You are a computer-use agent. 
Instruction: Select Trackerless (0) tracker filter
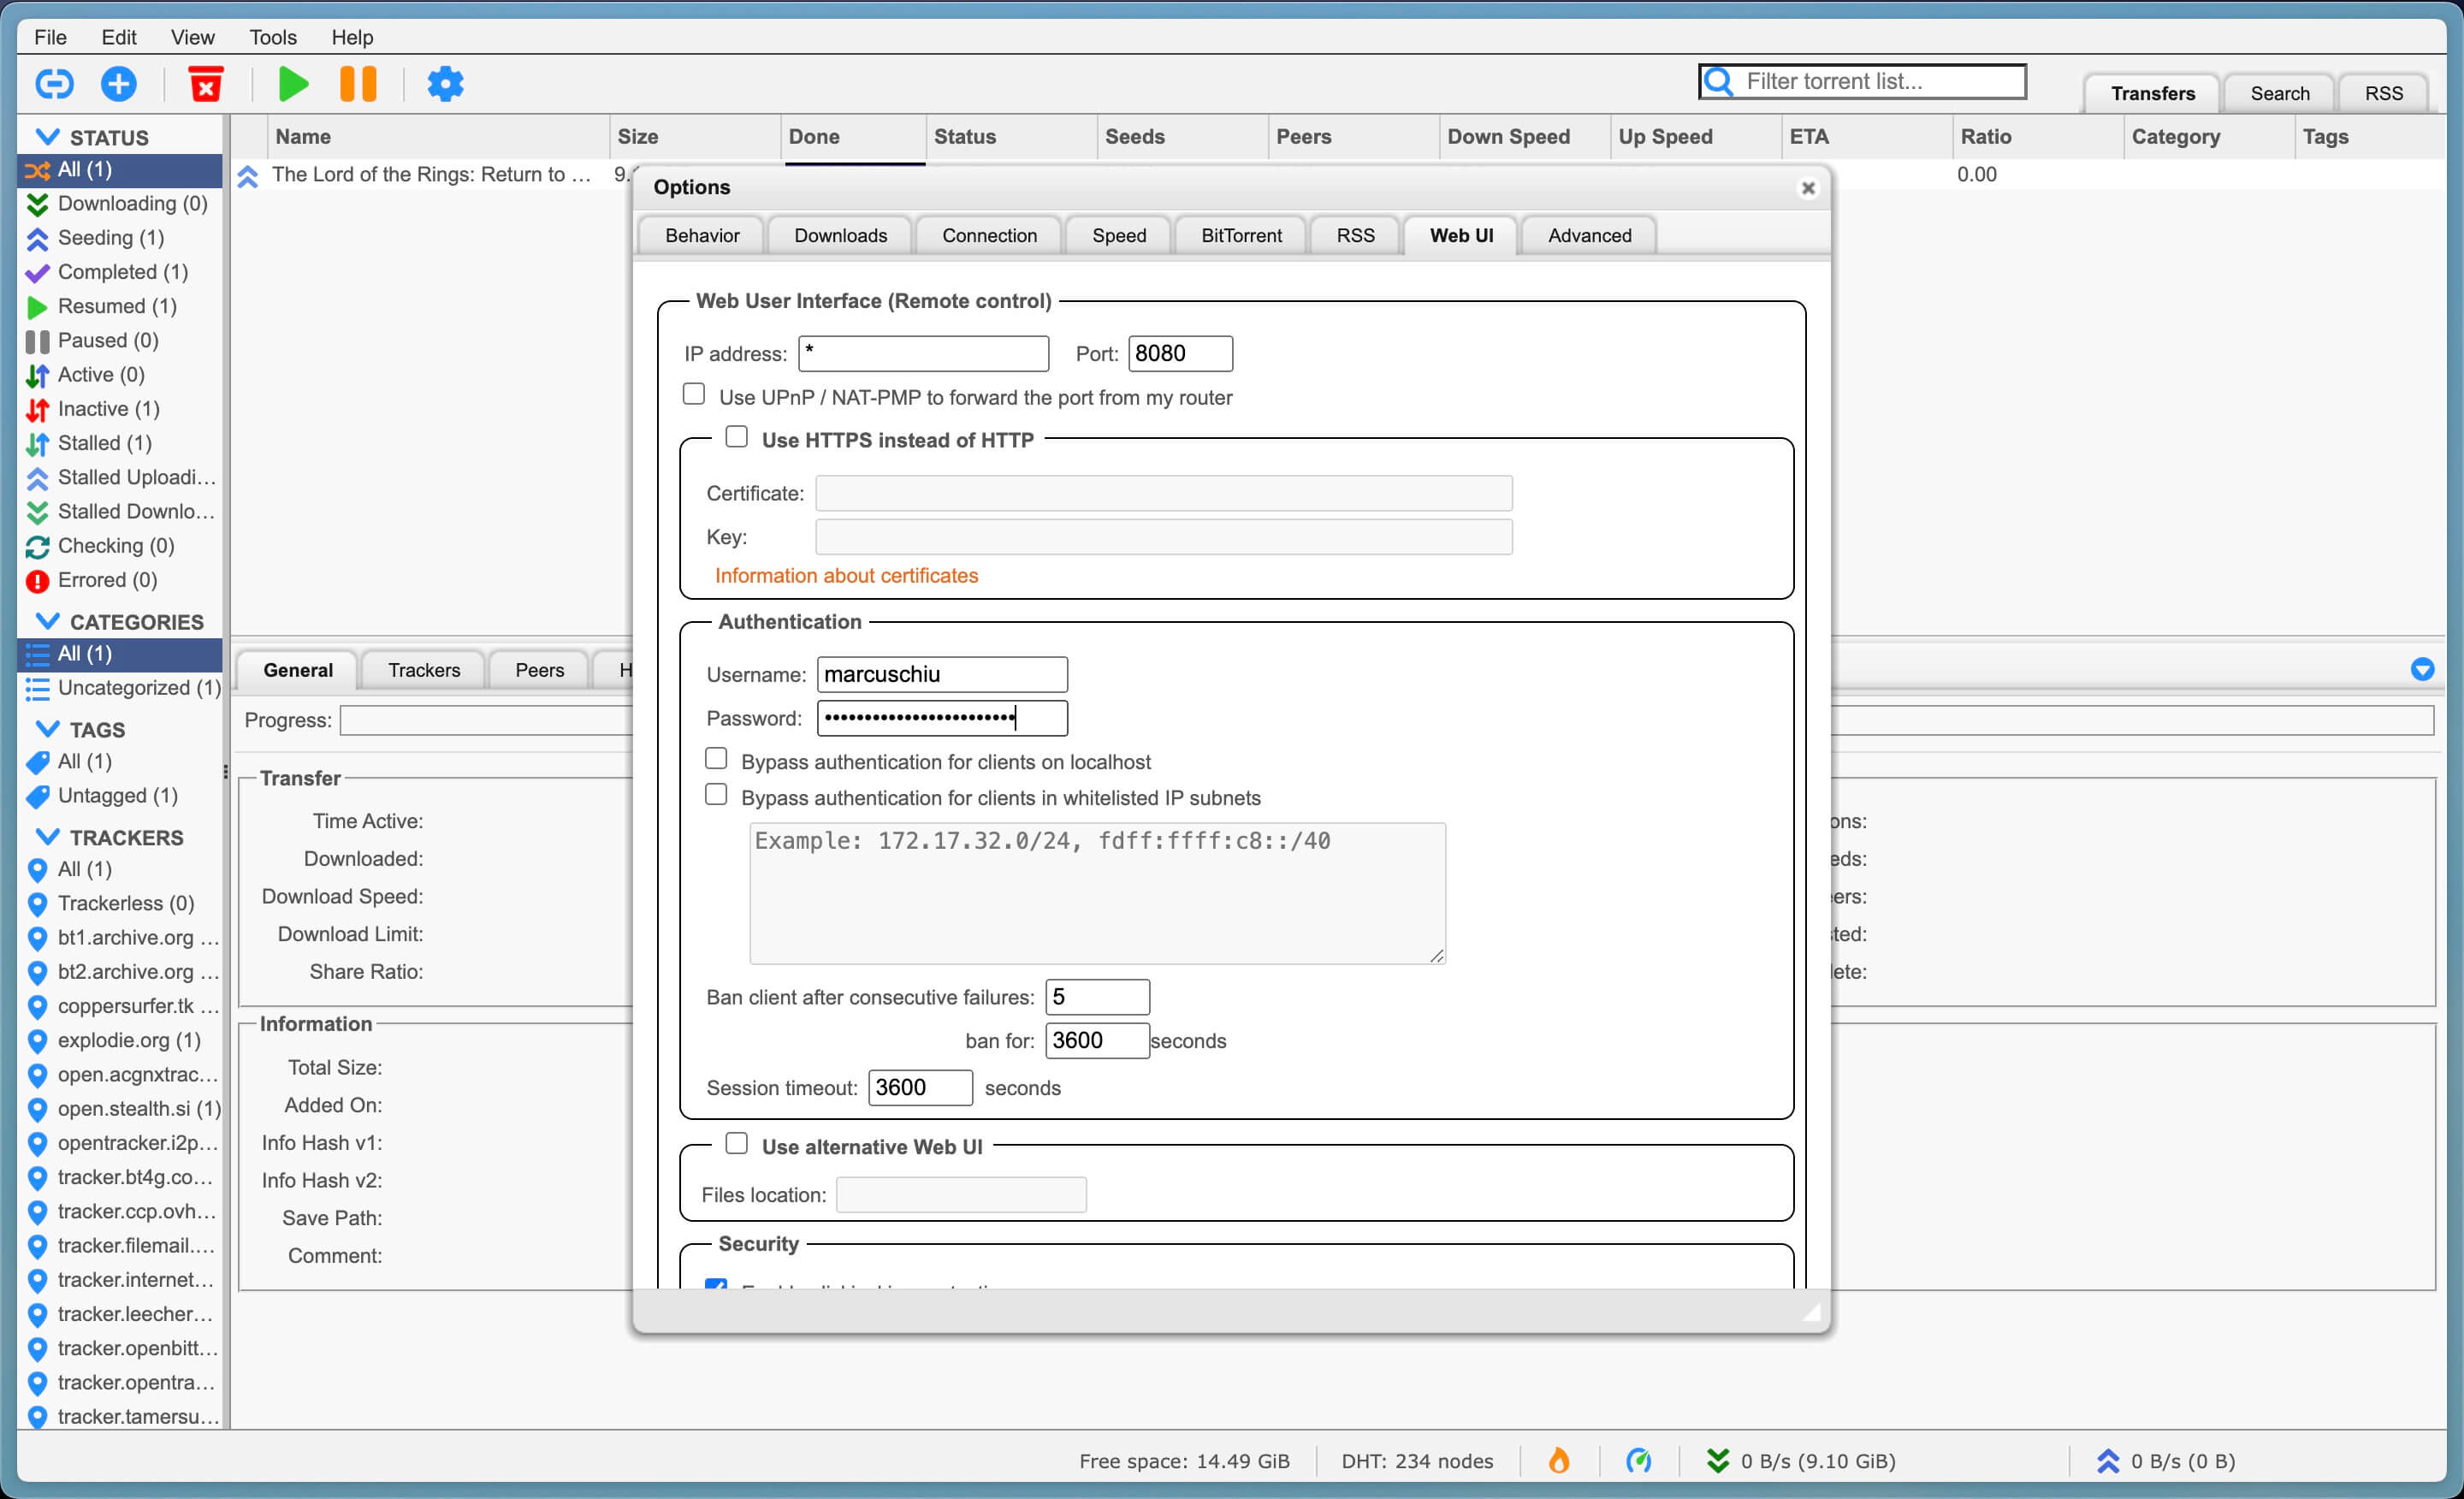pyautogui.click(x=120, y=904)
